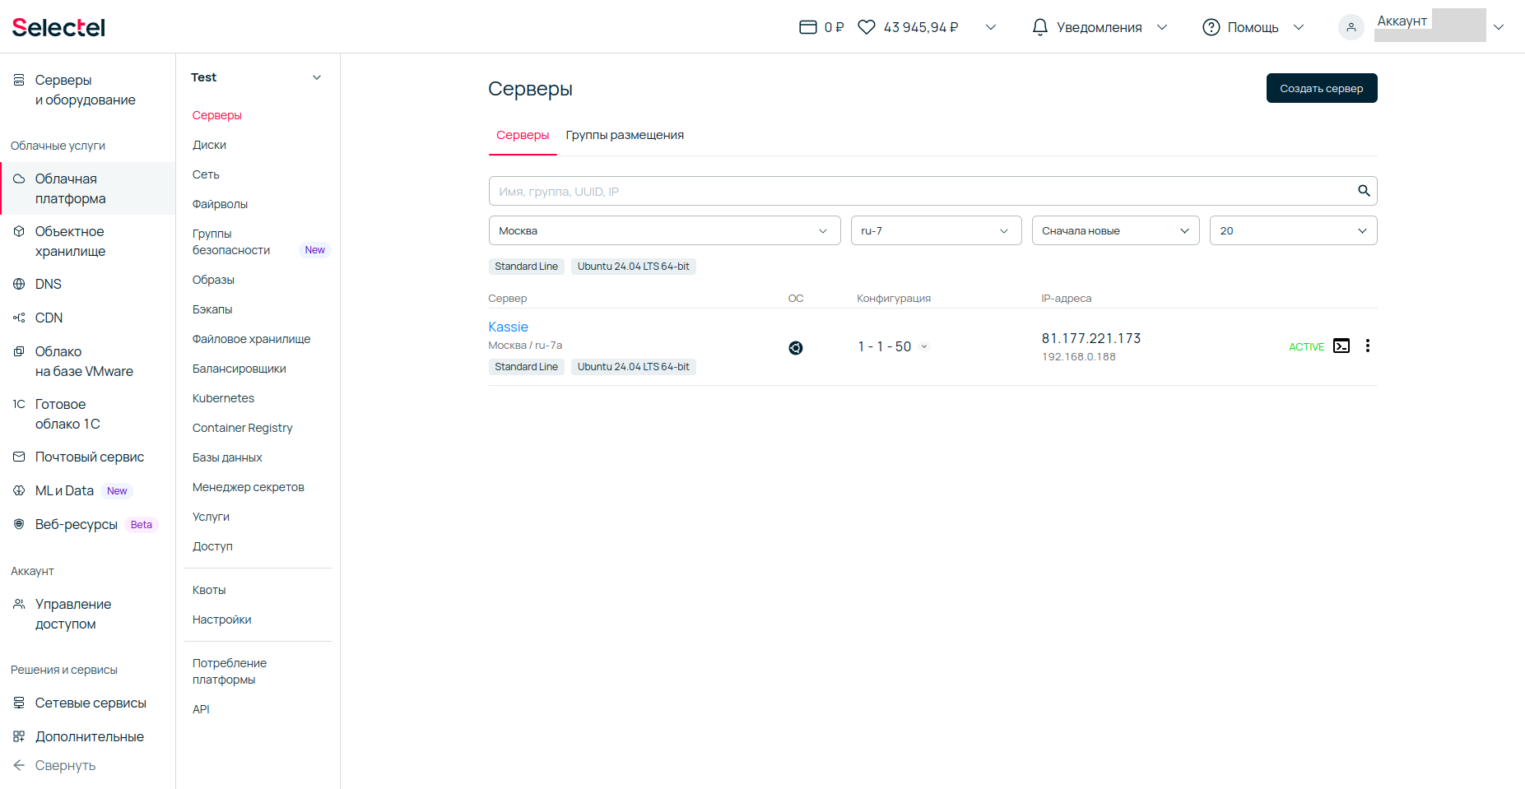
Task: Switch to the Группы размещения tab
Action: [624, 135]
